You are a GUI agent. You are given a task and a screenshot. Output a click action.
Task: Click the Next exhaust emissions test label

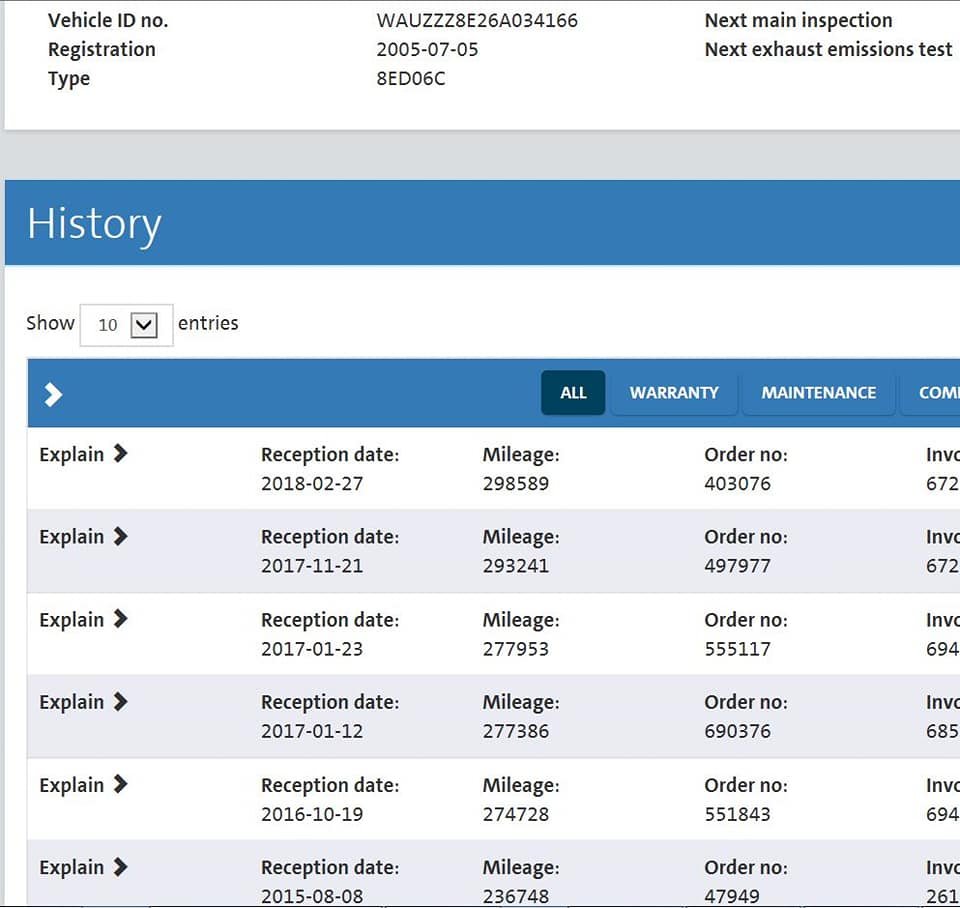[828, 49]
